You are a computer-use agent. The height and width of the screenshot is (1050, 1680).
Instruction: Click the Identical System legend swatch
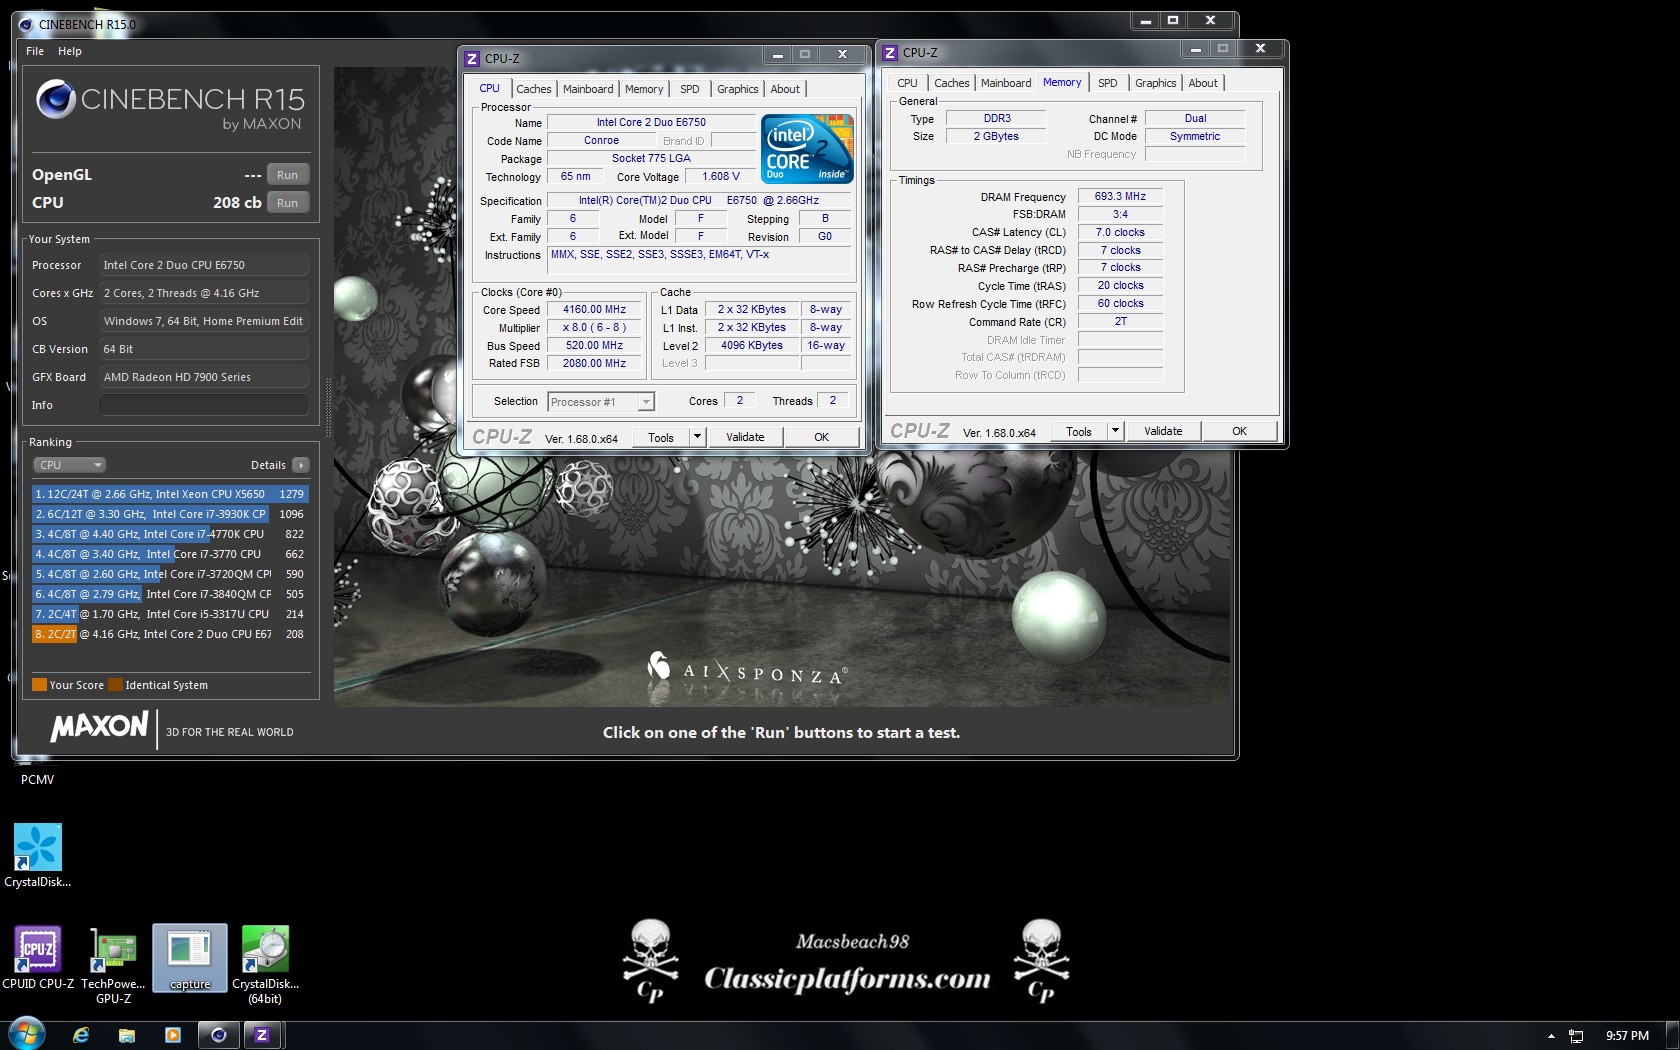point(115,685)
